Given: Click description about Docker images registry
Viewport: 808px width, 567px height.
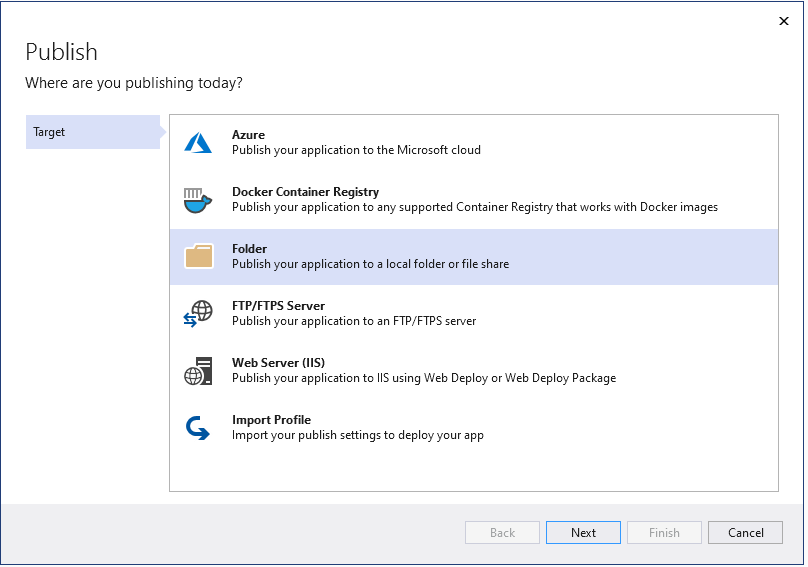Looking at the screenshot, I should point(475,207).
